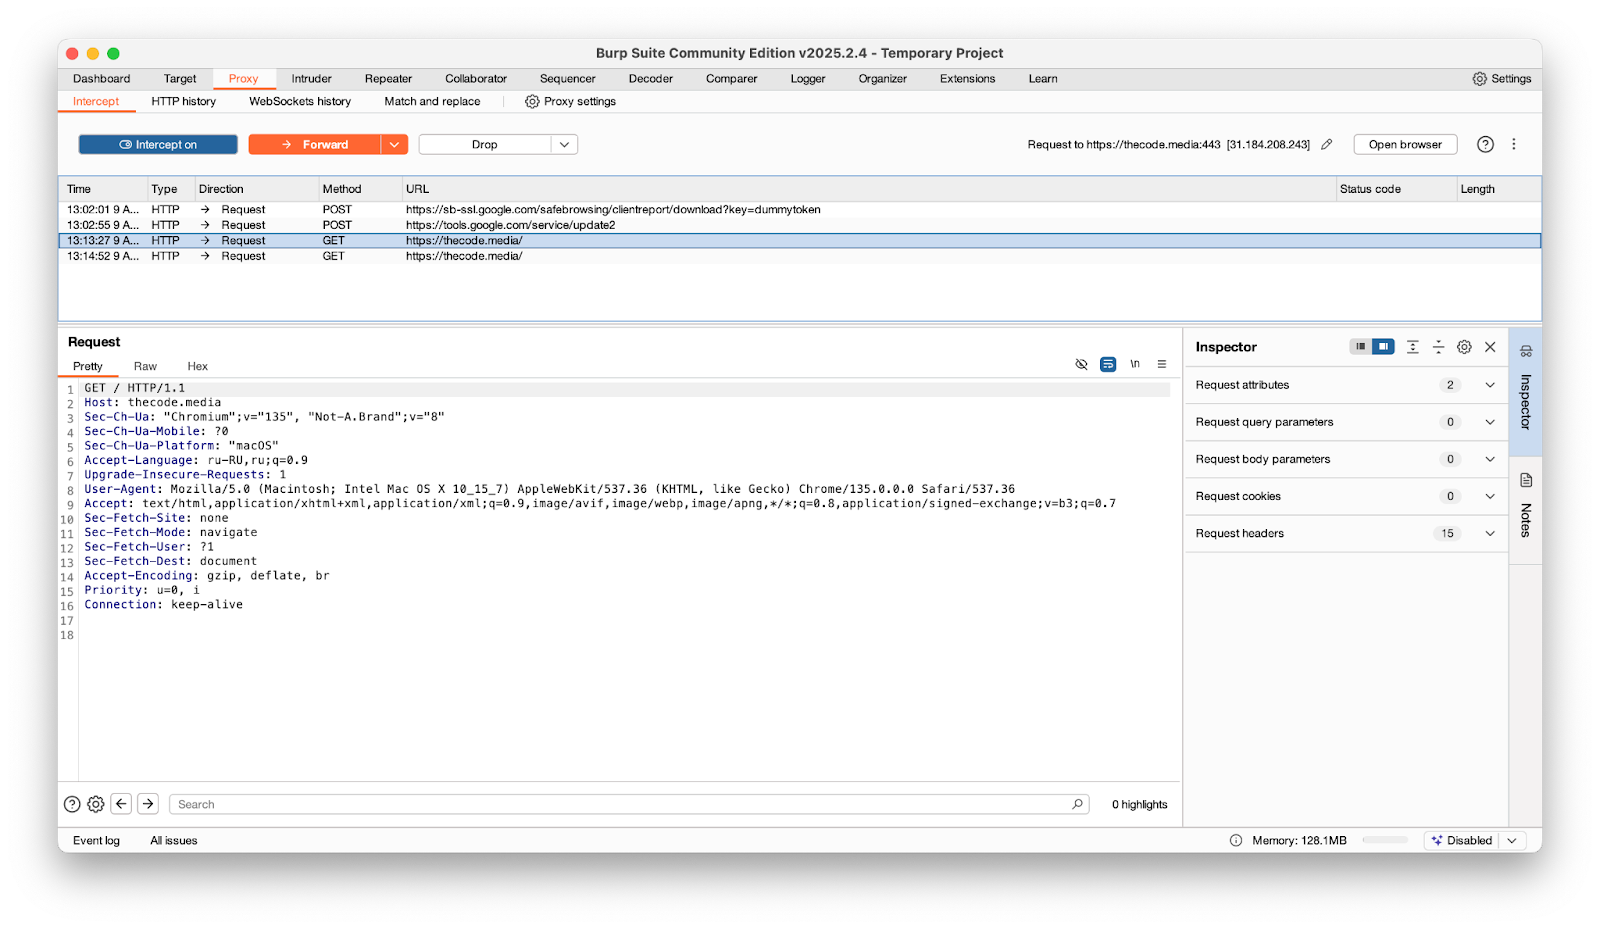Open the Forward button dropdown arrow

click(x=394, y=145)
